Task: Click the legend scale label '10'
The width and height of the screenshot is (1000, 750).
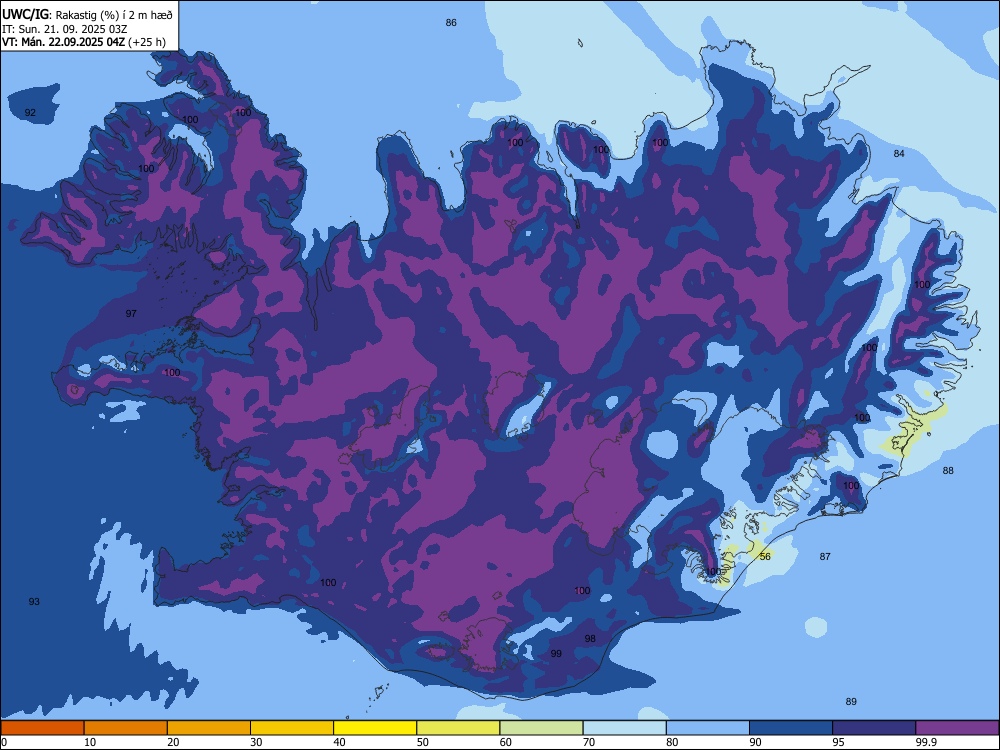Action: tap(90, 742)
